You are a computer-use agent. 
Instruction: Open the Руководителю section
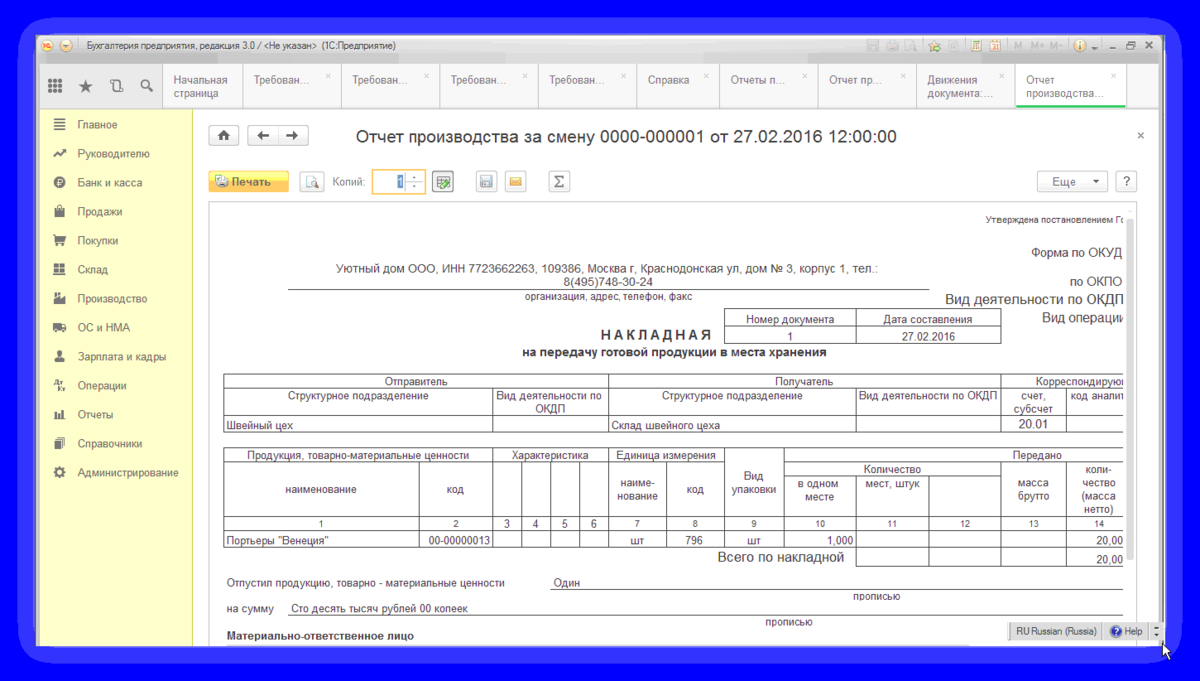[x=113, y=154]
